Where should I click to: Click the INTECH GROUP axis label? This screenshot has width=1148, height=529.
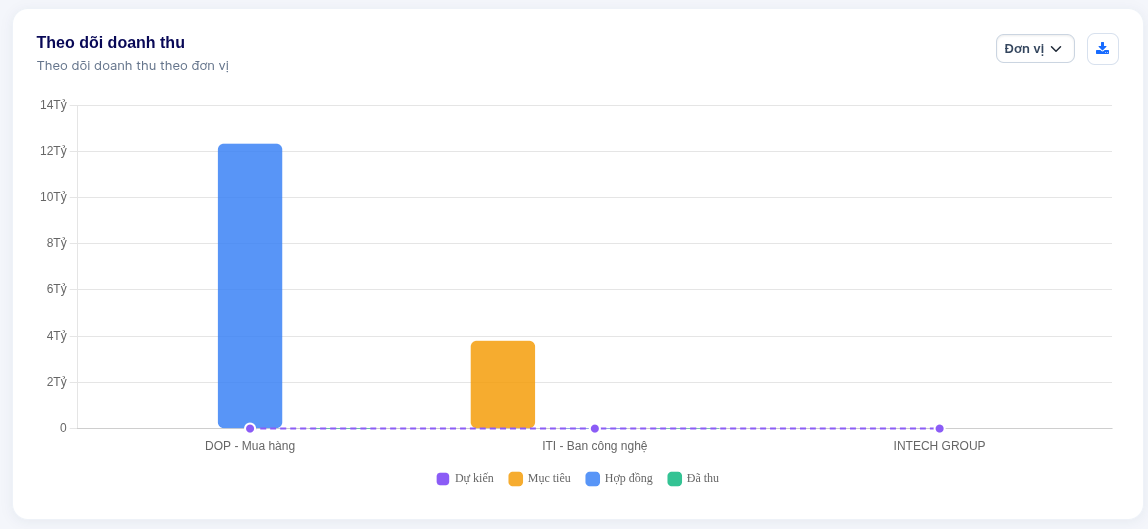(939, 446)
